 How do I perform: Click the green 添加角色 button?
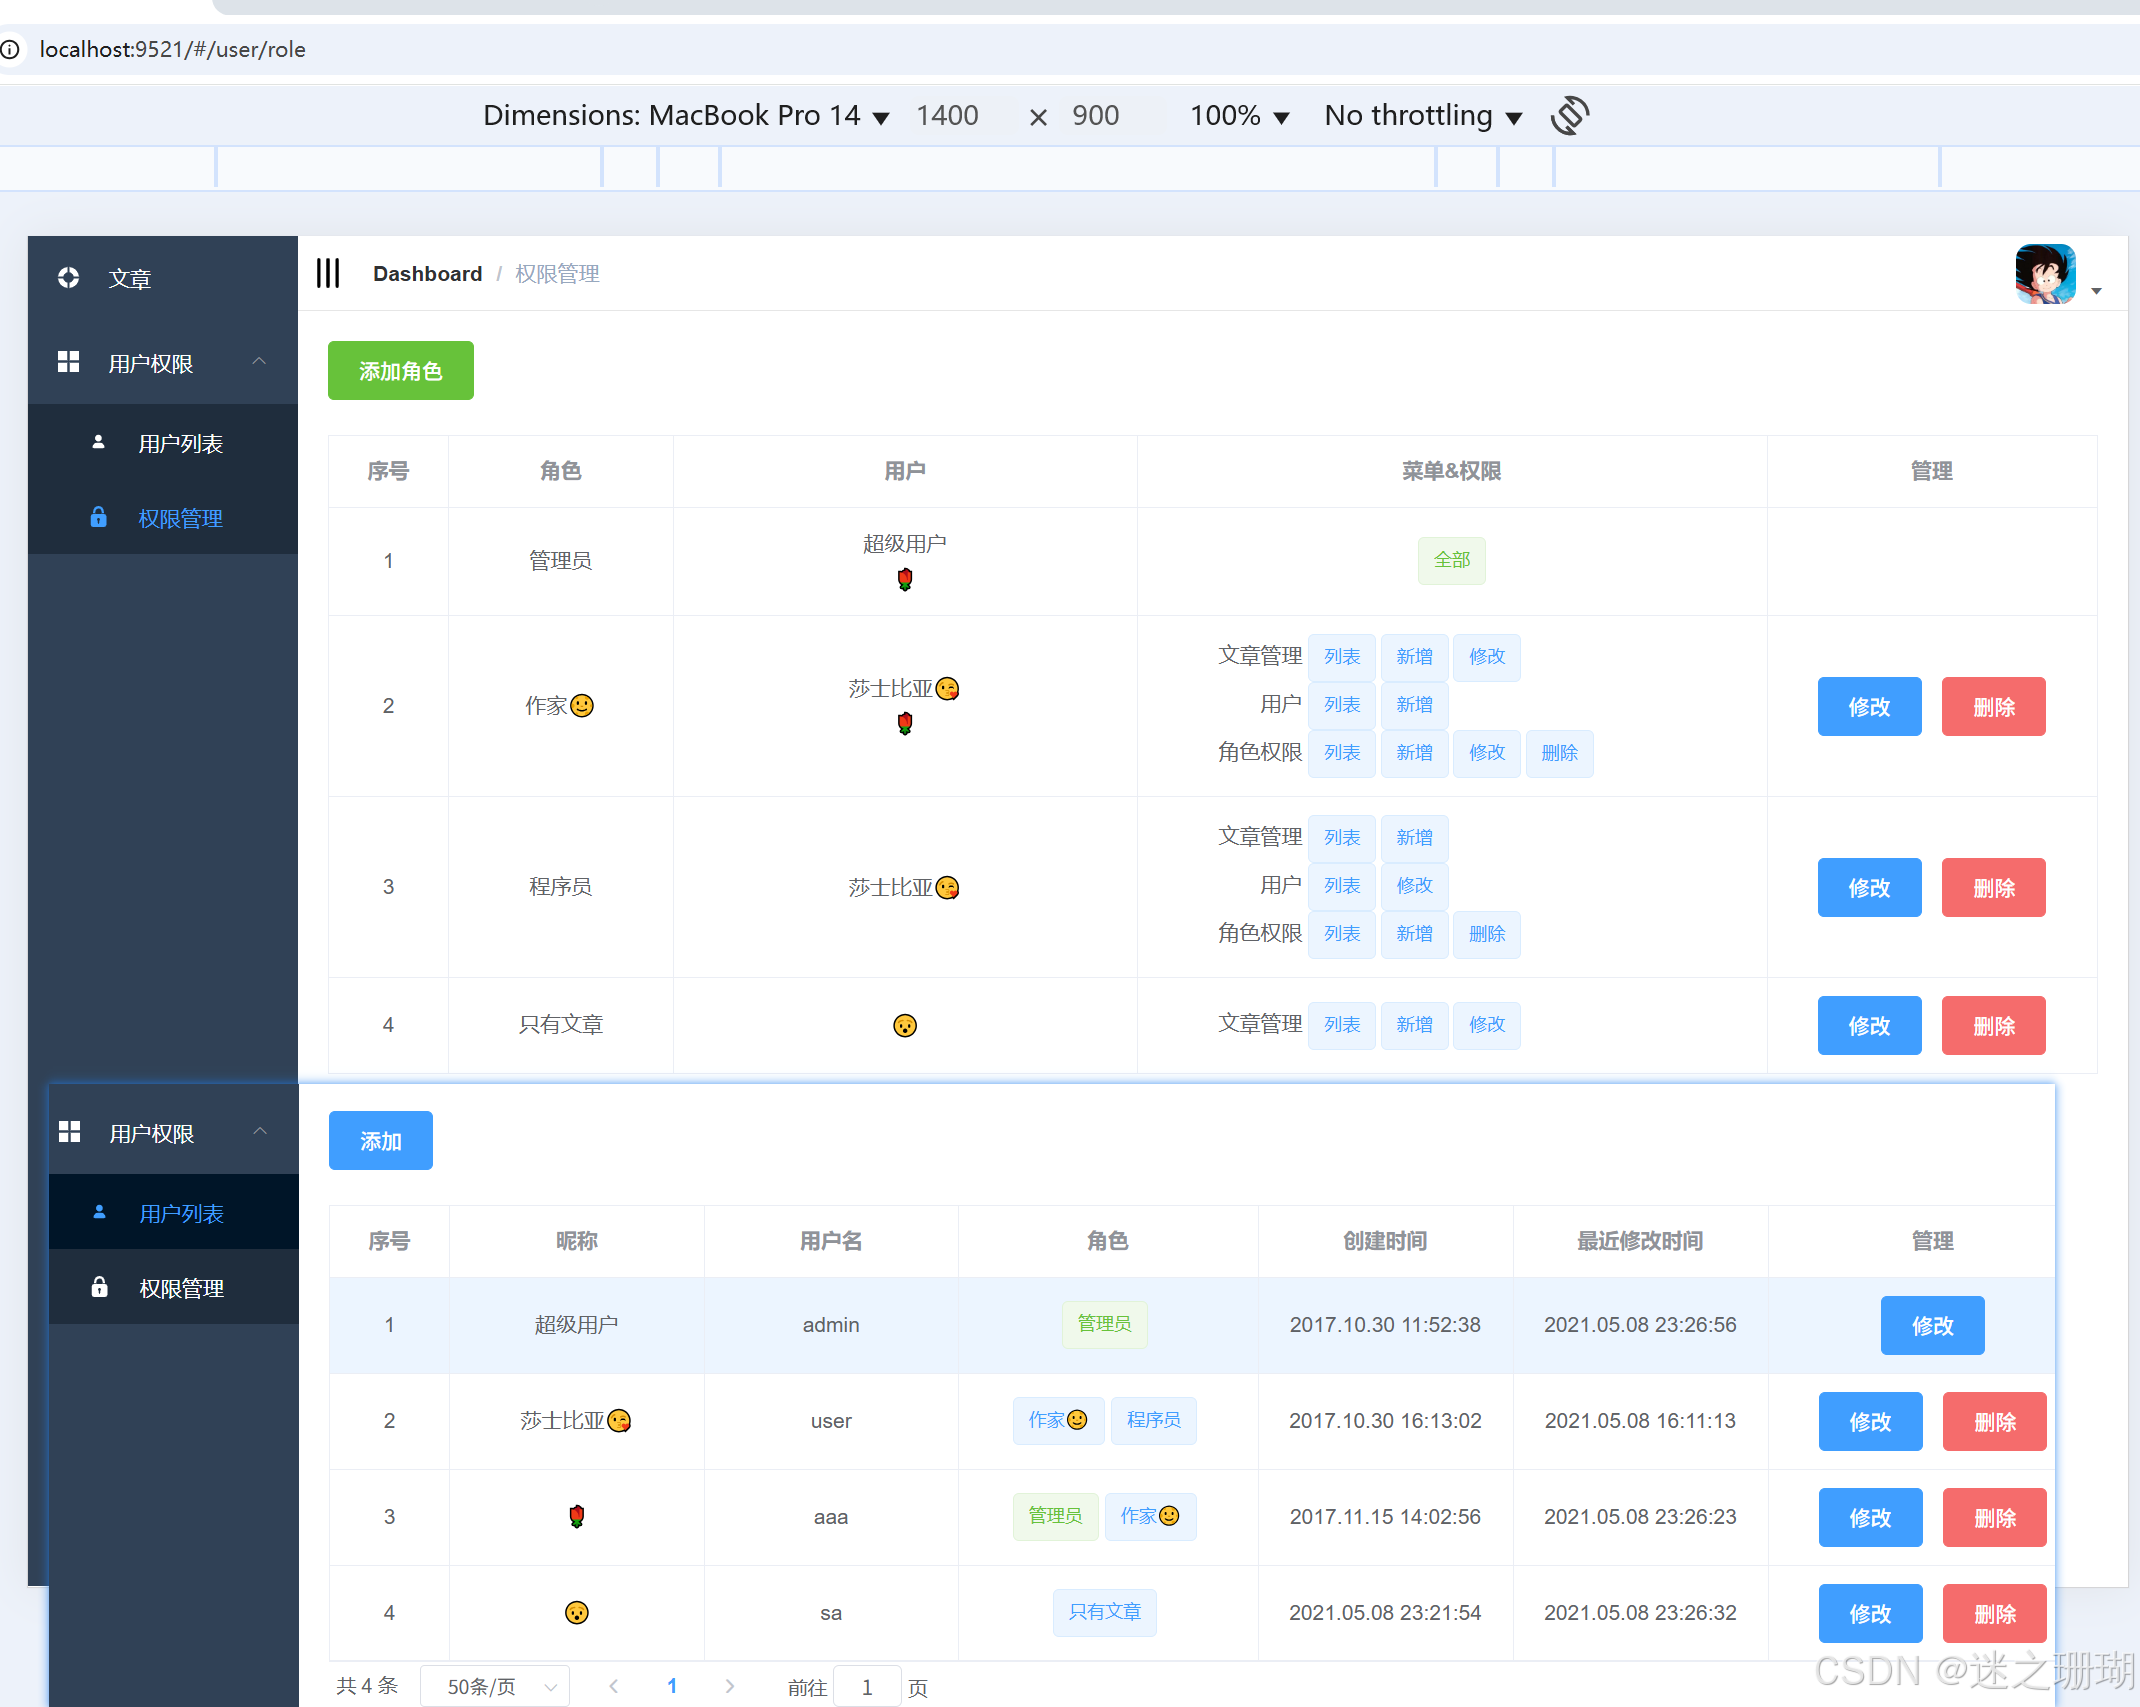click(400, 371)
